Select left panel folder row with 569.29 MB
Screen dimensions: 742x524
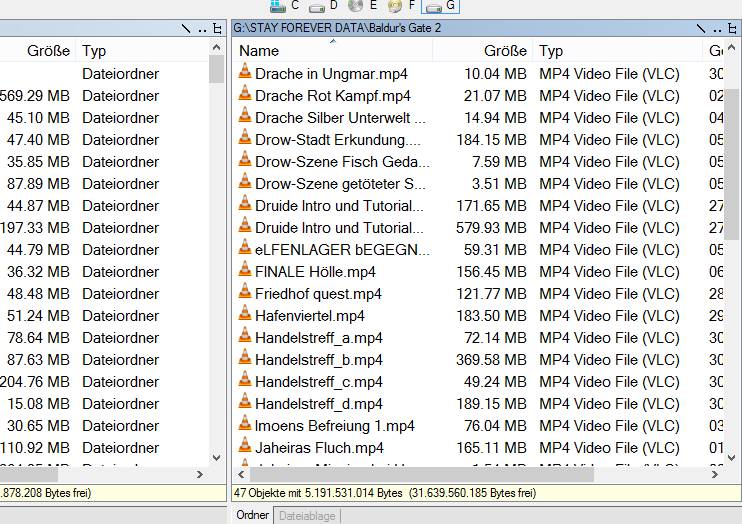pos(104,96)
